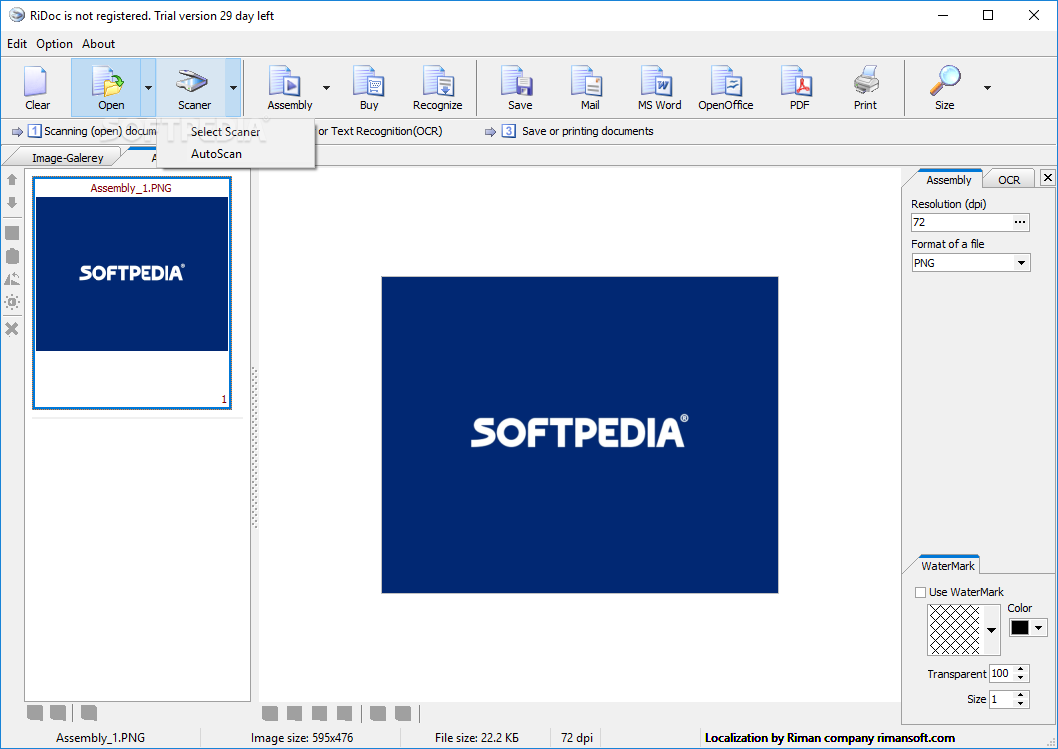
Task: Click the 72 dpi status bar text
Action: pos(577,738)
